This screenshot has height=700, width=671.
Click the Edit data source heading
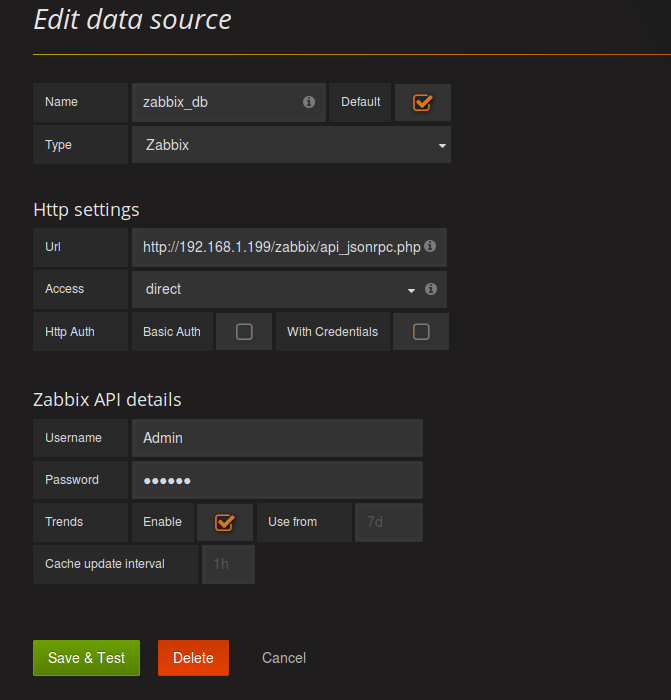click(x=133, y=20)
